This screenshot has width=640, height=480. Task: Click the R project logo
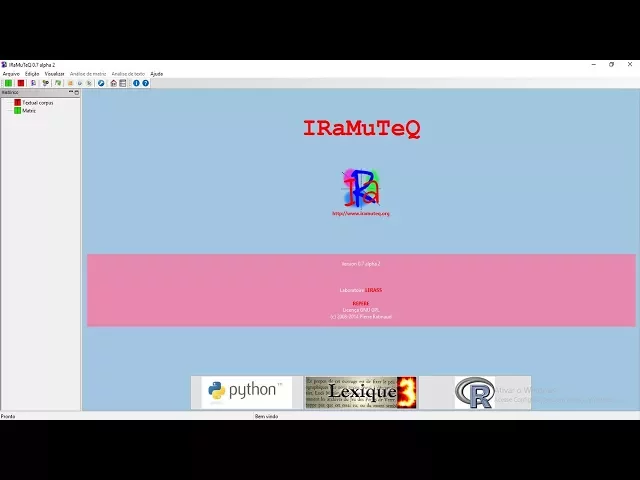[475, 392]
